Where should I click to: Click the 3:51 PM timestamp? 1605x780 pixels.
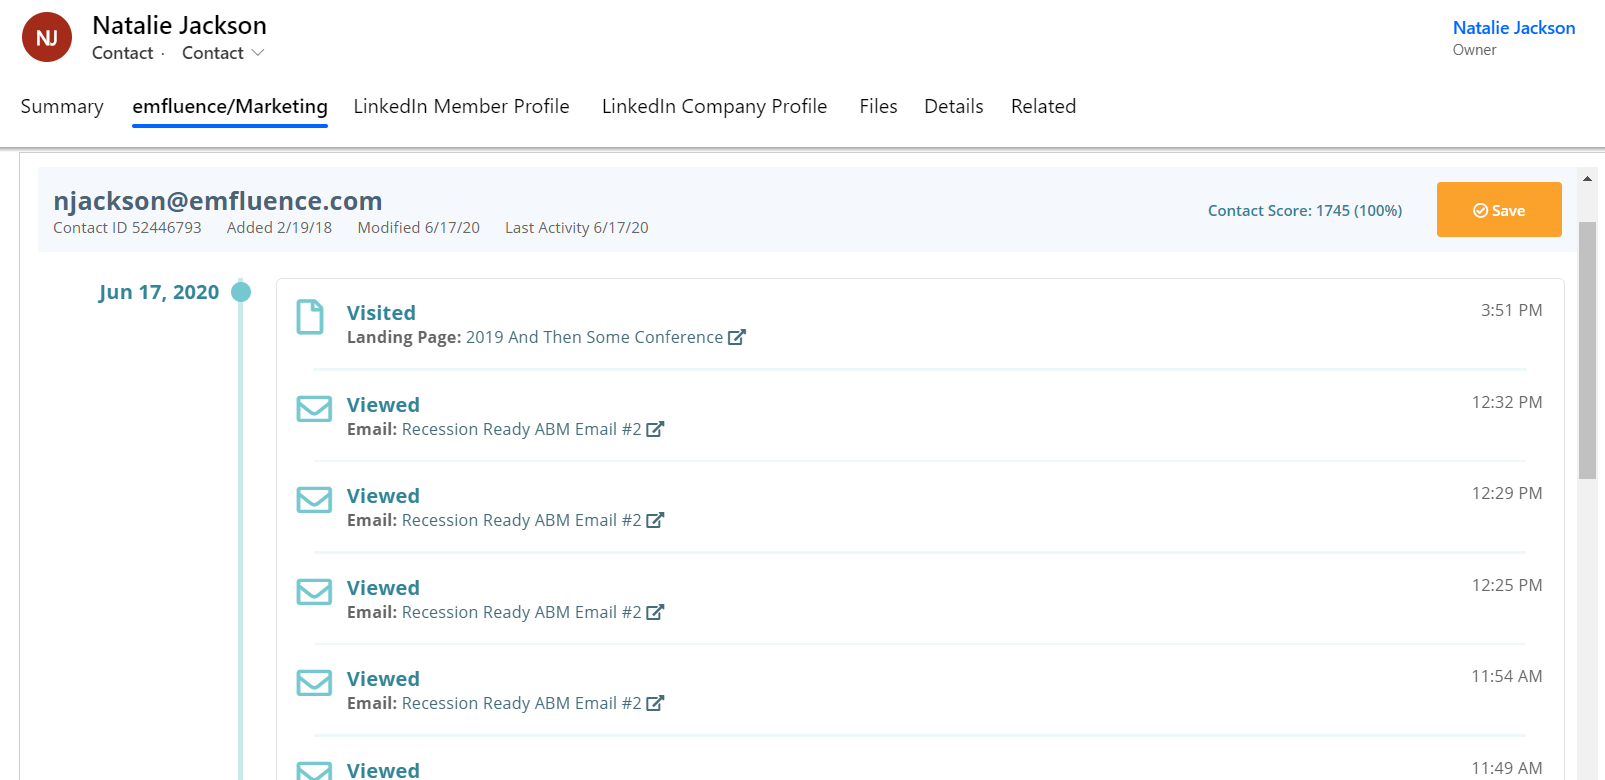1511,310
